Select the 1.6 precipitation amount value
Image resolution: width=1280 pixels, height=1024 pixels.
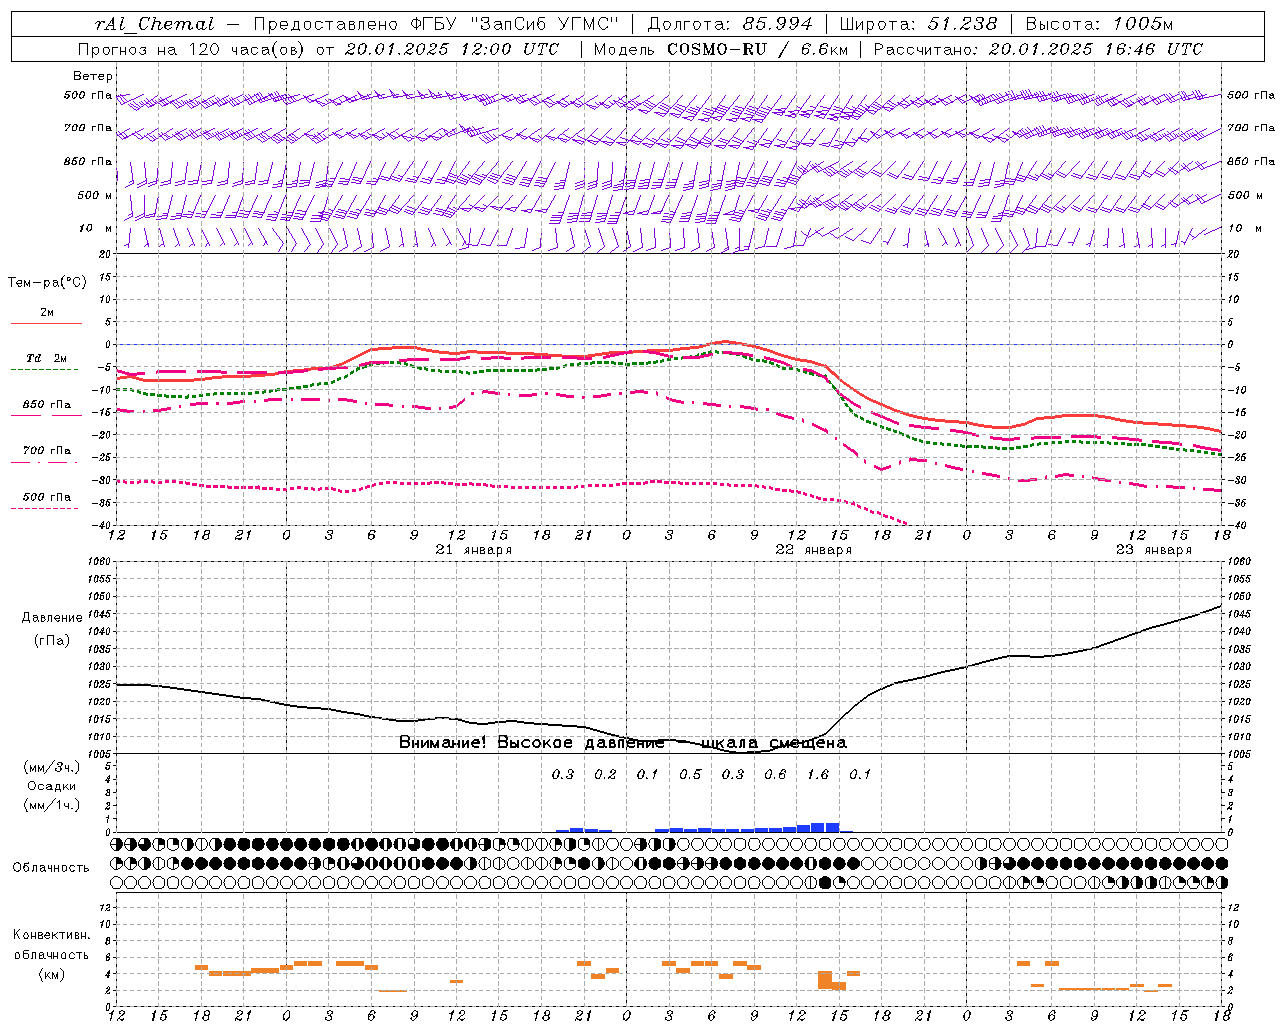tap(818, 774)
